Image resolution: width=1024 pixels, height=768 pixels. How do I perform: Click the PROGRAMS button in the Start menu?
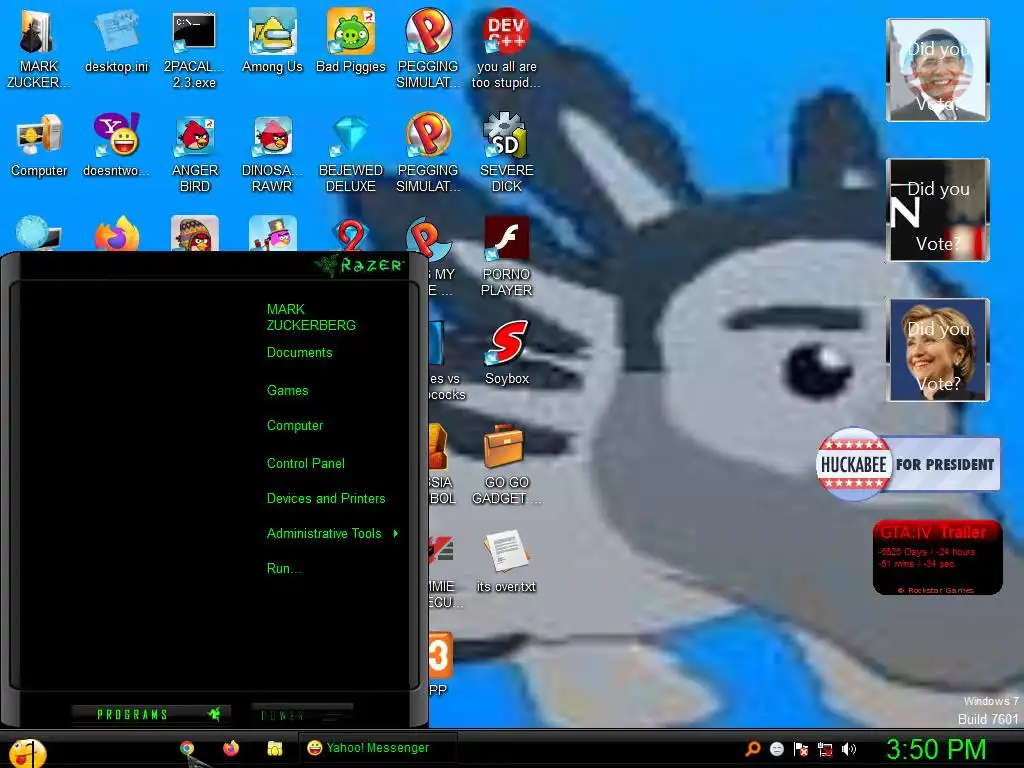(150, 714)
